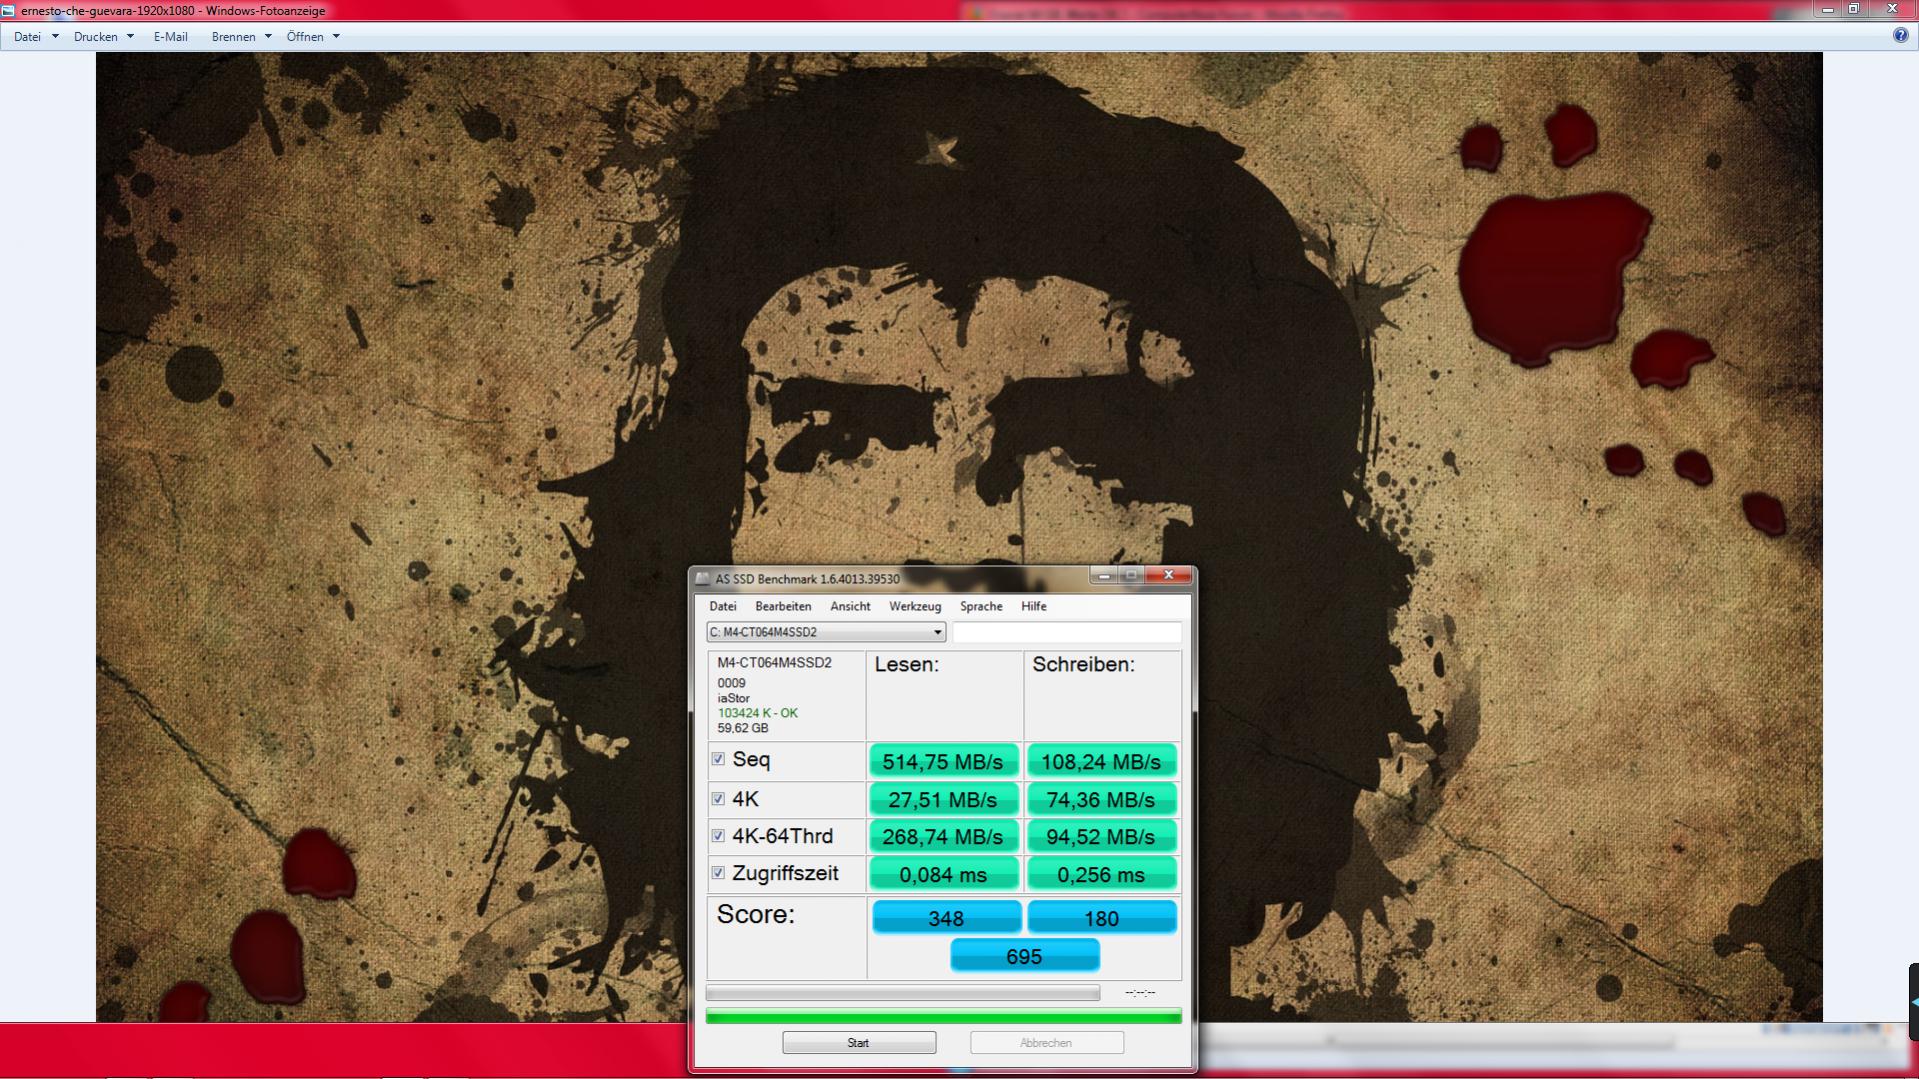The width and height of the screenshot is (1919, 1079).
Task: Open the Datei menu in AS SSD Benchmark
Action: pos(723,607)
